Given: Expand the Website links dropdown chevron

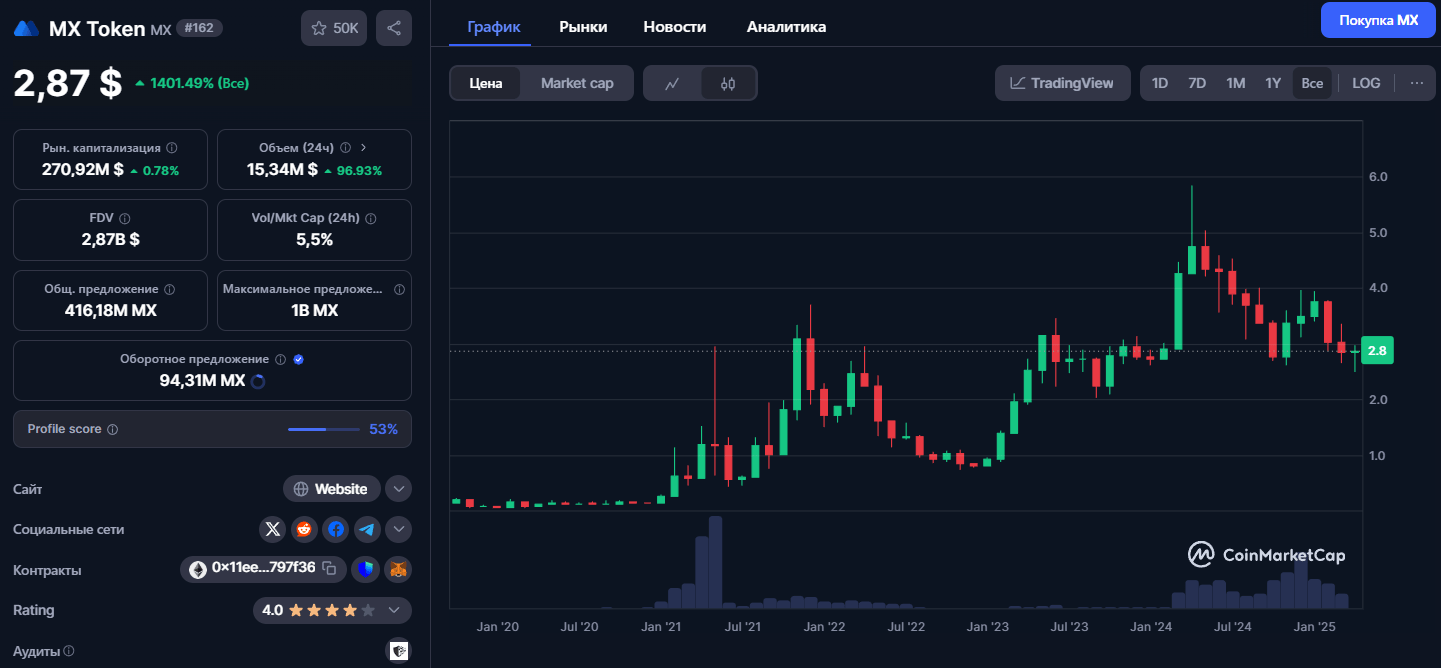Looking at the screenshot, I should (399, 489).
